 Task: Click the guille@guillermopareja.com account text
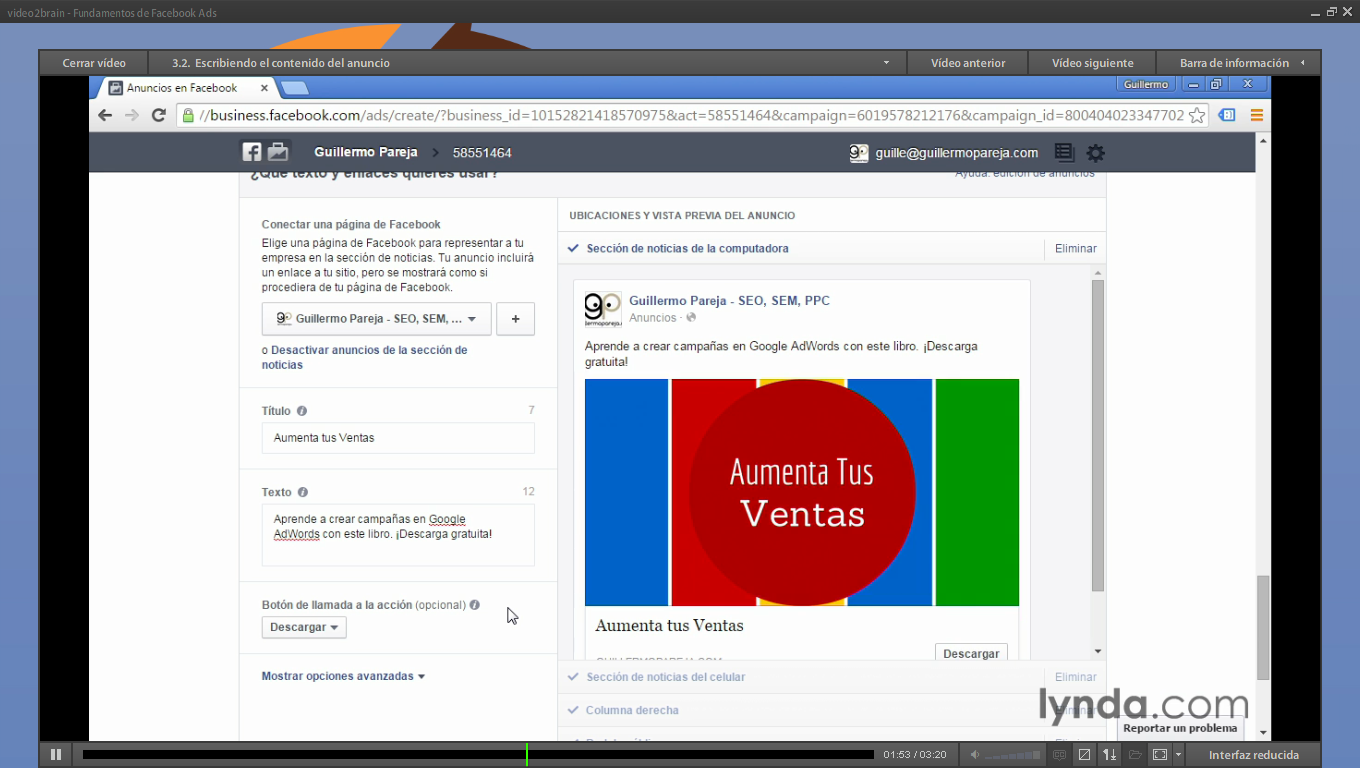pos(957,153)
